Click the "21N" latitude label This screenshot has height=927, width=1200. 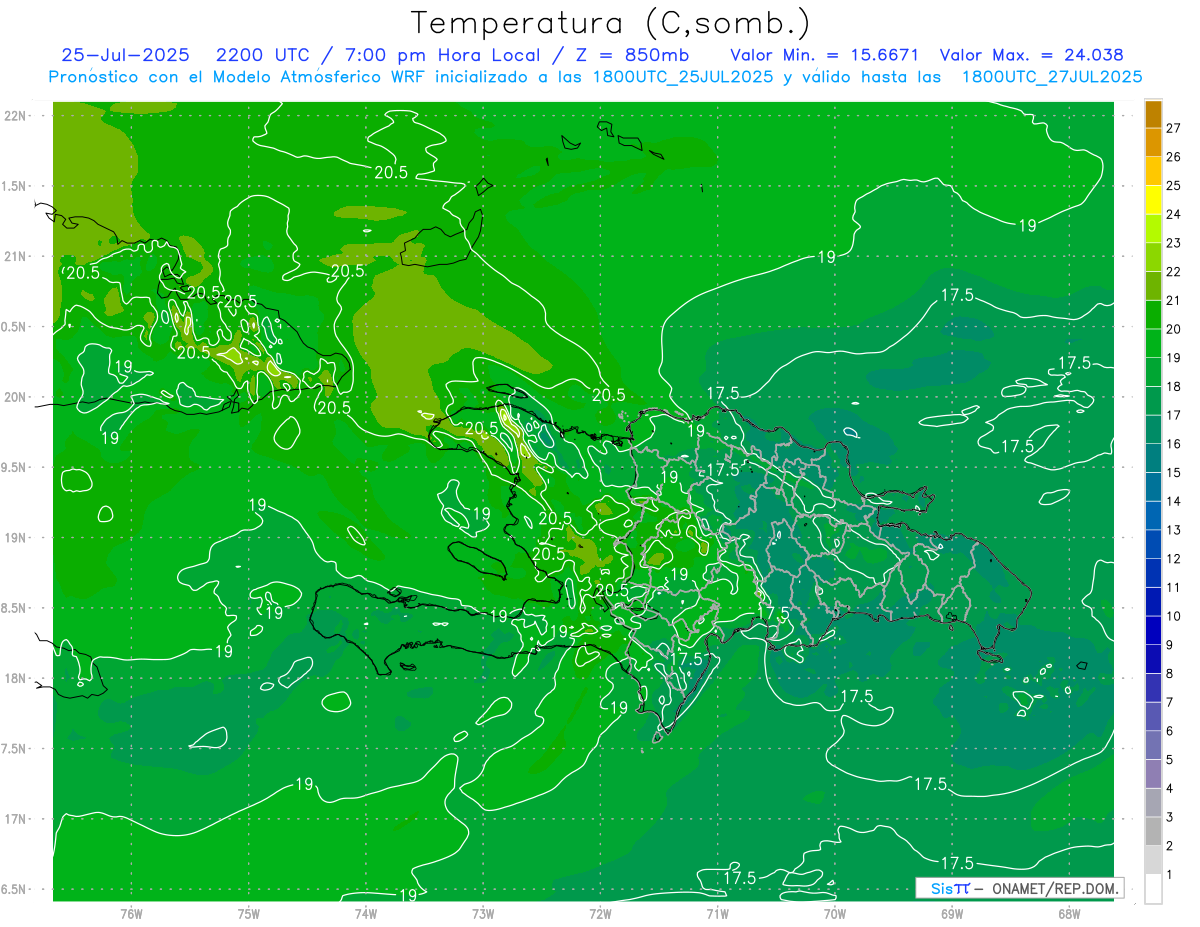click(16, 256)
